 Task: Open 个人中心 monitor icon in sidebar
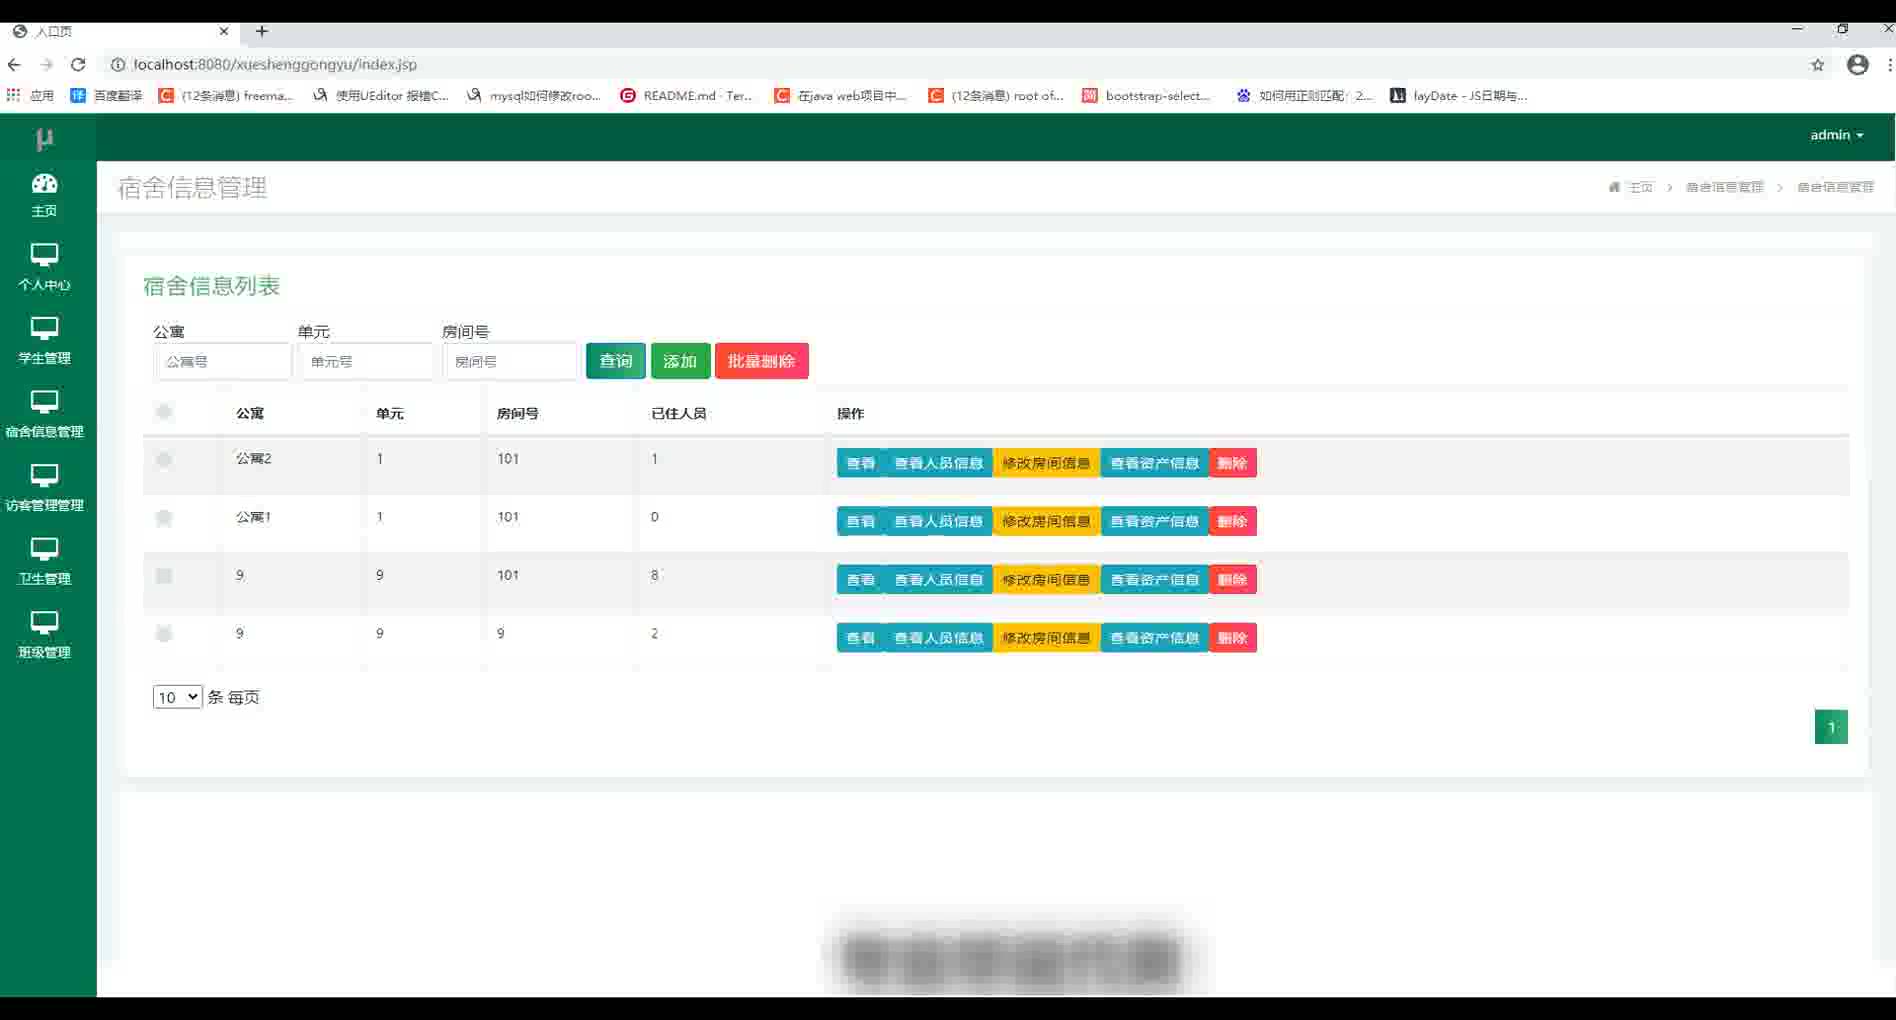pos(44,254)
